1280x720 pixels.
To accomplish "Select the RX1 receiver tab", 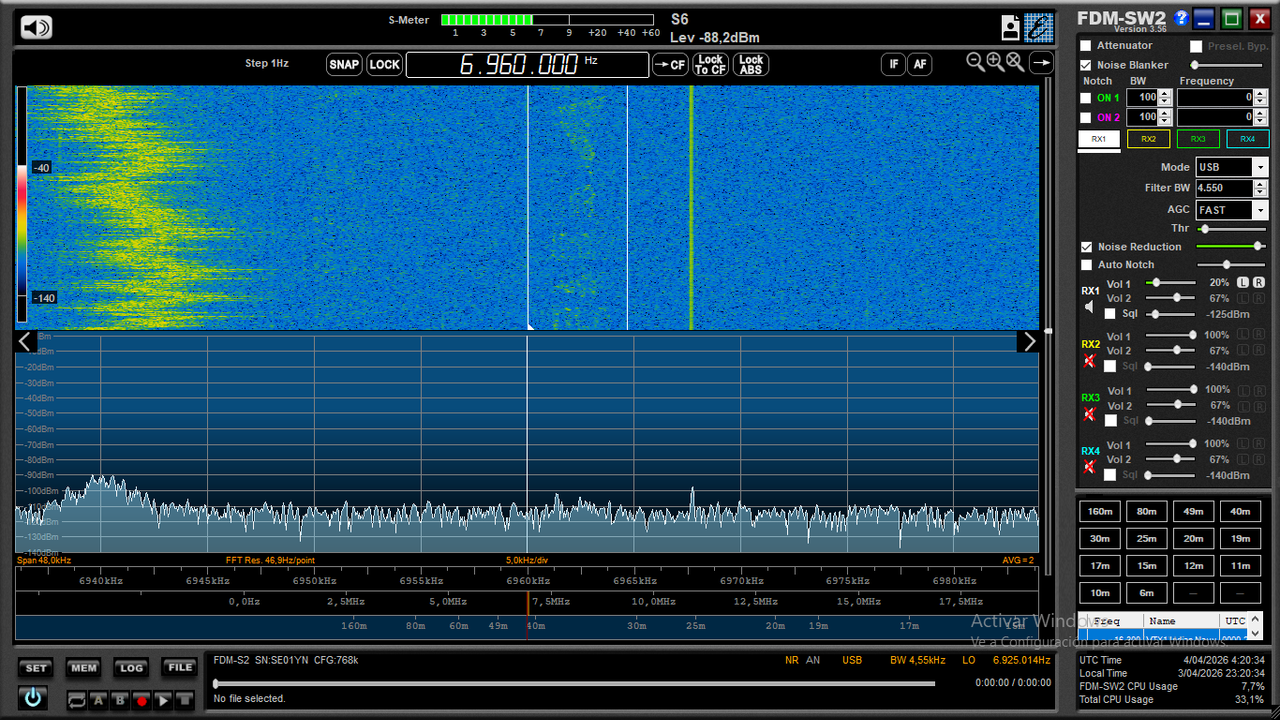I will pos(1098,139).
